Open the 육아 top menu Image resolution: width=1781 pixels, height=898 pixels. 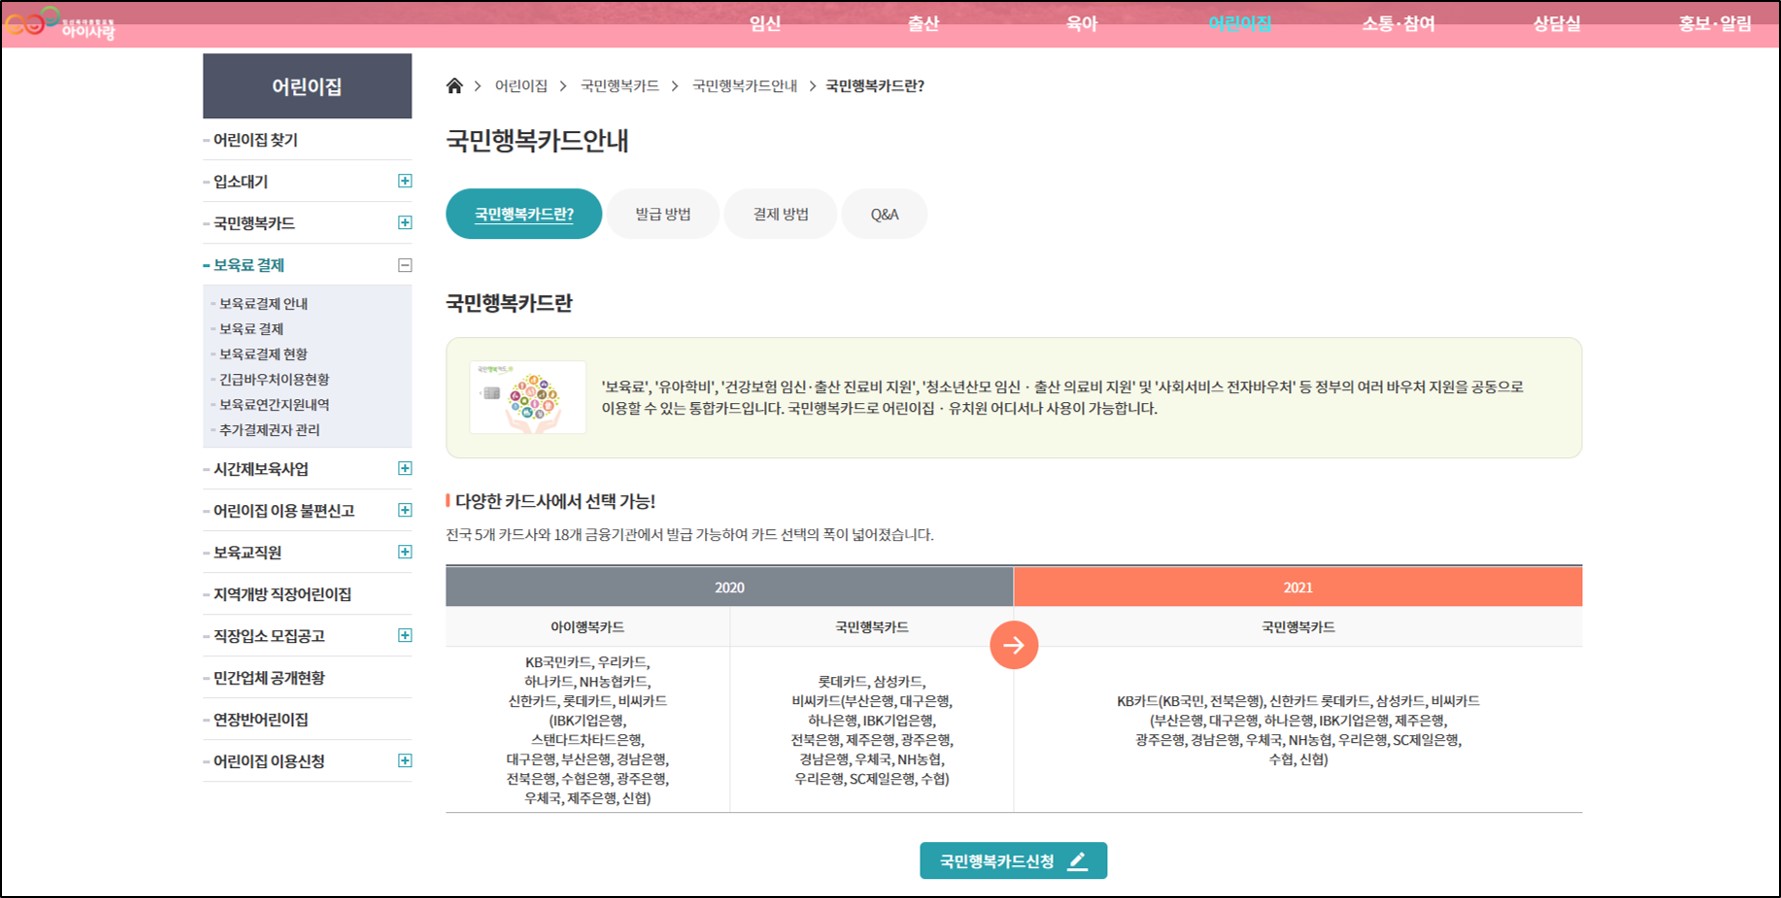tap(1081, 24)
